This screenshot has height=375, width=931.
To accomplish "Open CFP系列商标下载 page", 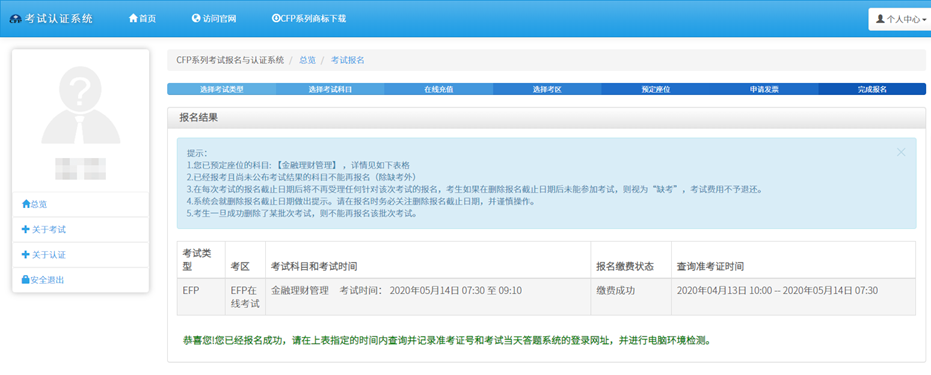I will (x=309, y=18).
